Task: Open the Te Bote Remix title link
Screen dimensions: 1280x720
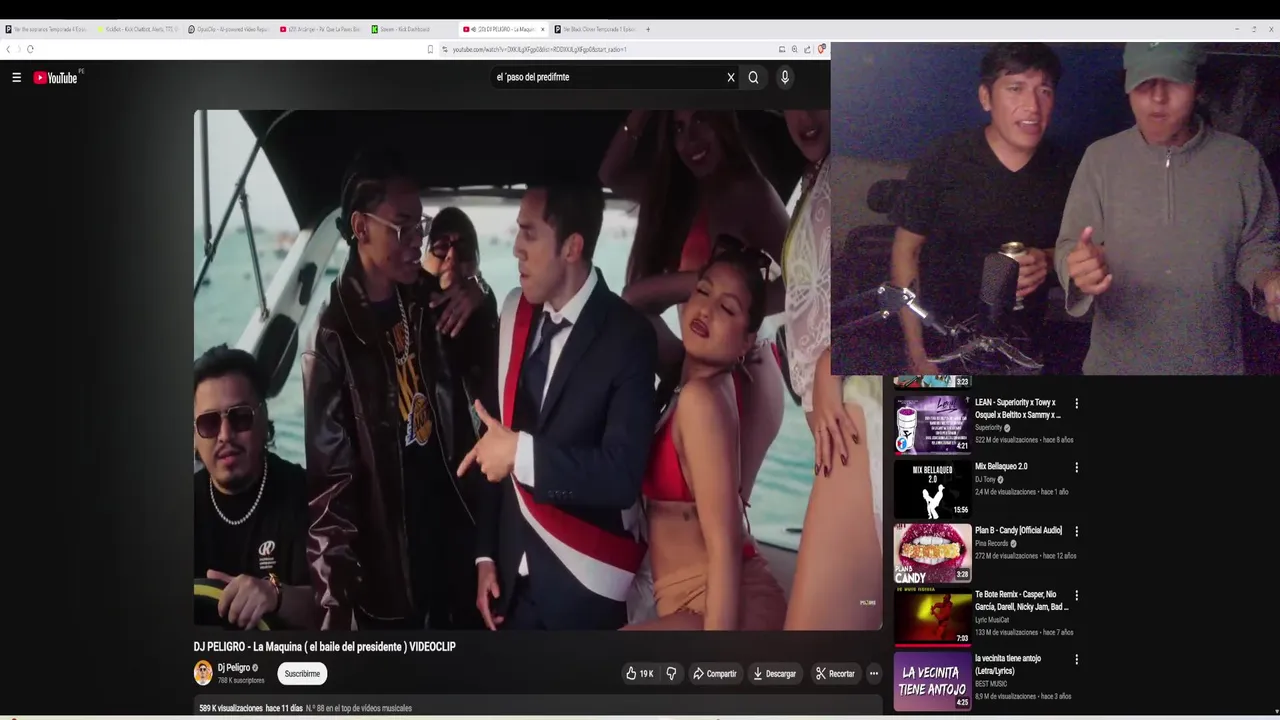Action: click(1021, 600)
